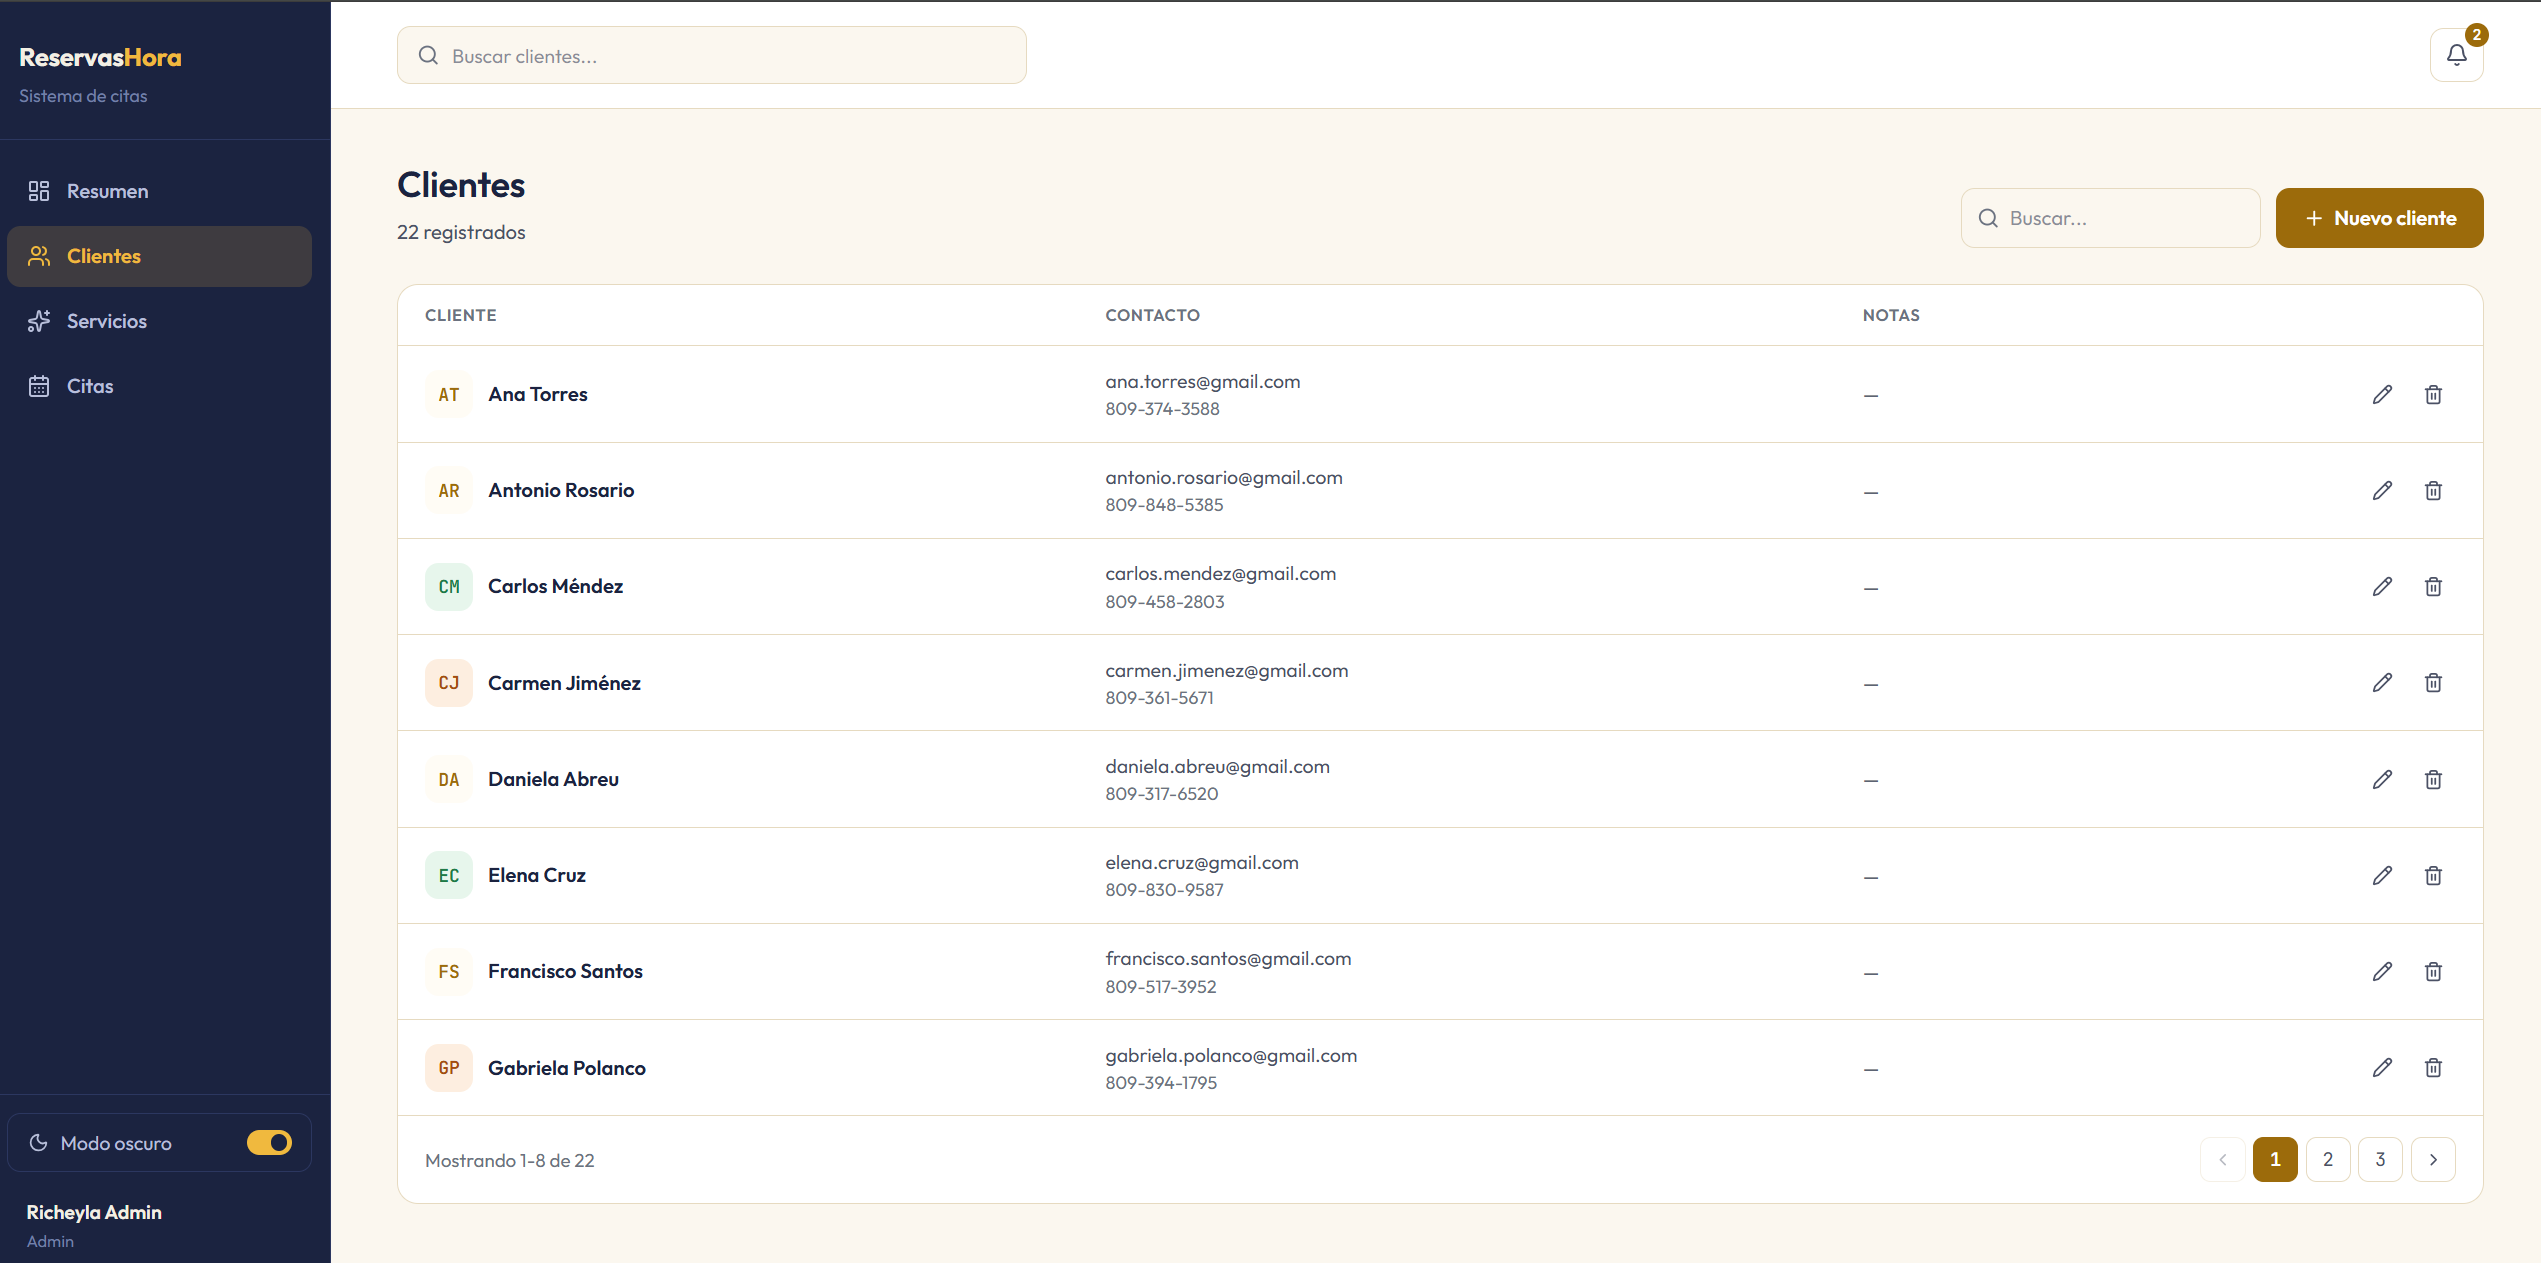The image size is (2541, 1263).
Task: Toggle the Modo oscuro switch
Action: coord(269,1142)
